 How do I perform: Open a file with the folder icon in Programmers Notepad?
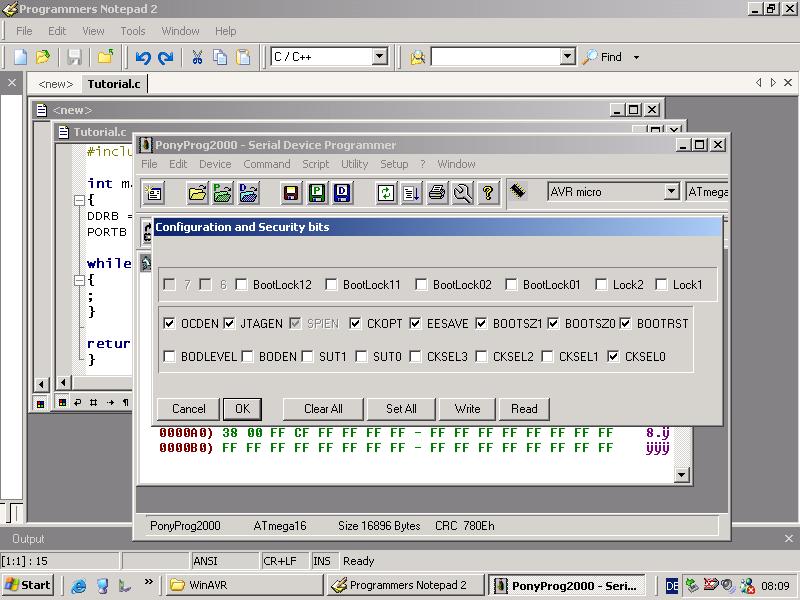(43, 57)
